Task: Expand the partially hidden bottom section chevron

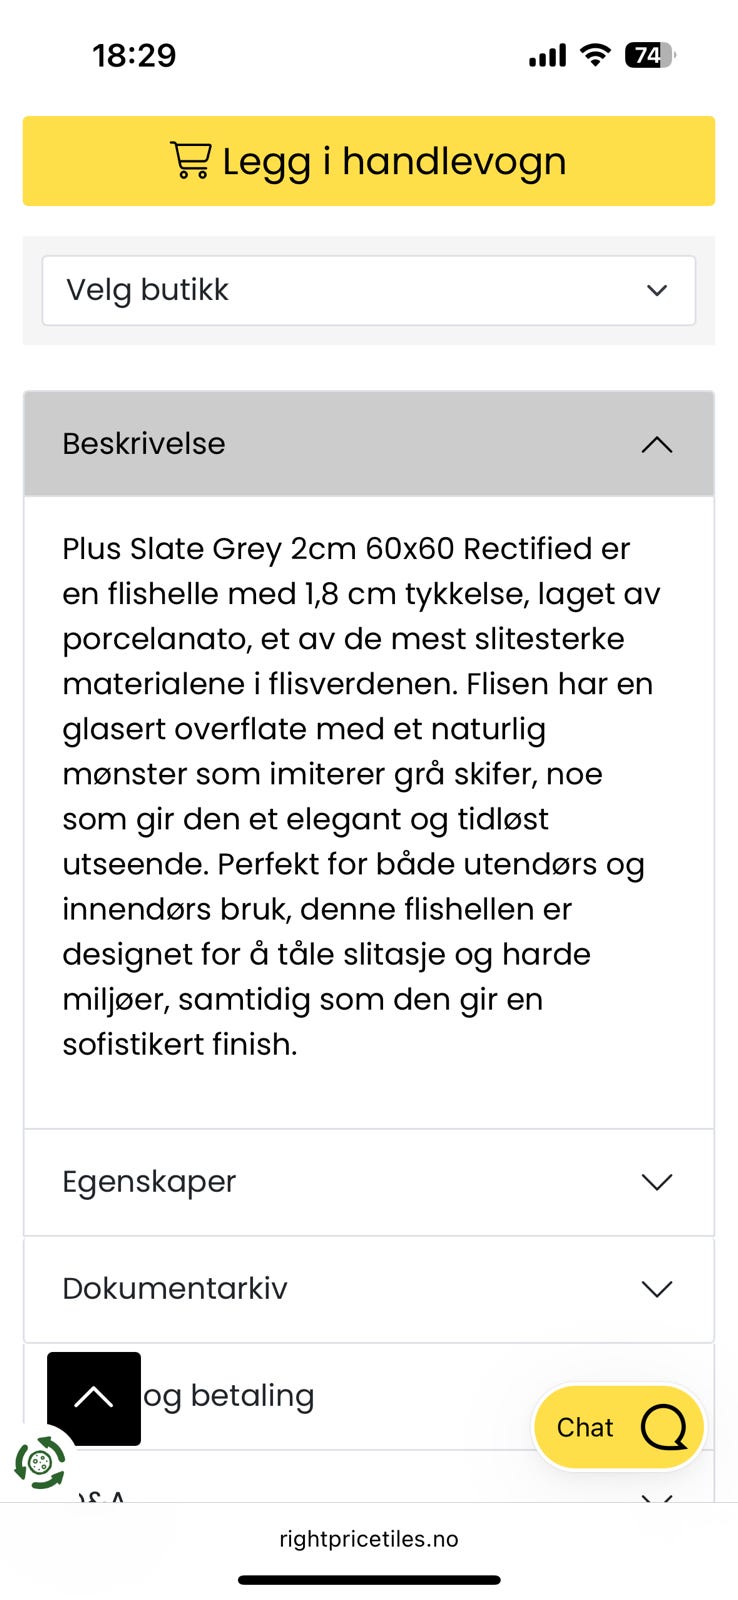Action: click(655, 1496)
